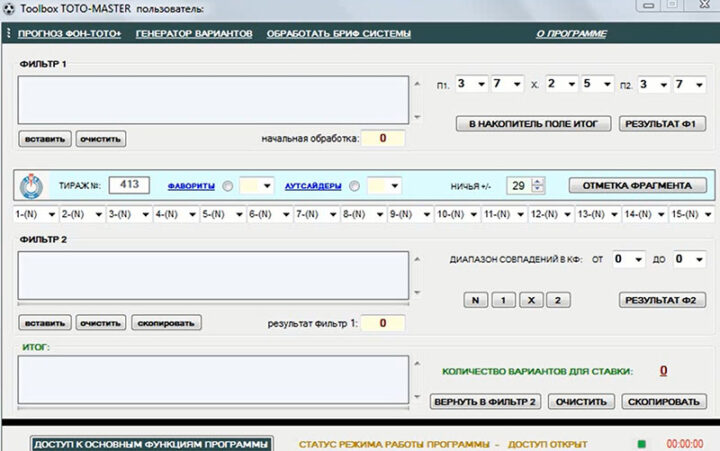720x451 pixels.
Task: Click ОТМЕТКА ФРАГМЕНТА button
Action: pyautogui.click(x=637, y=185)
